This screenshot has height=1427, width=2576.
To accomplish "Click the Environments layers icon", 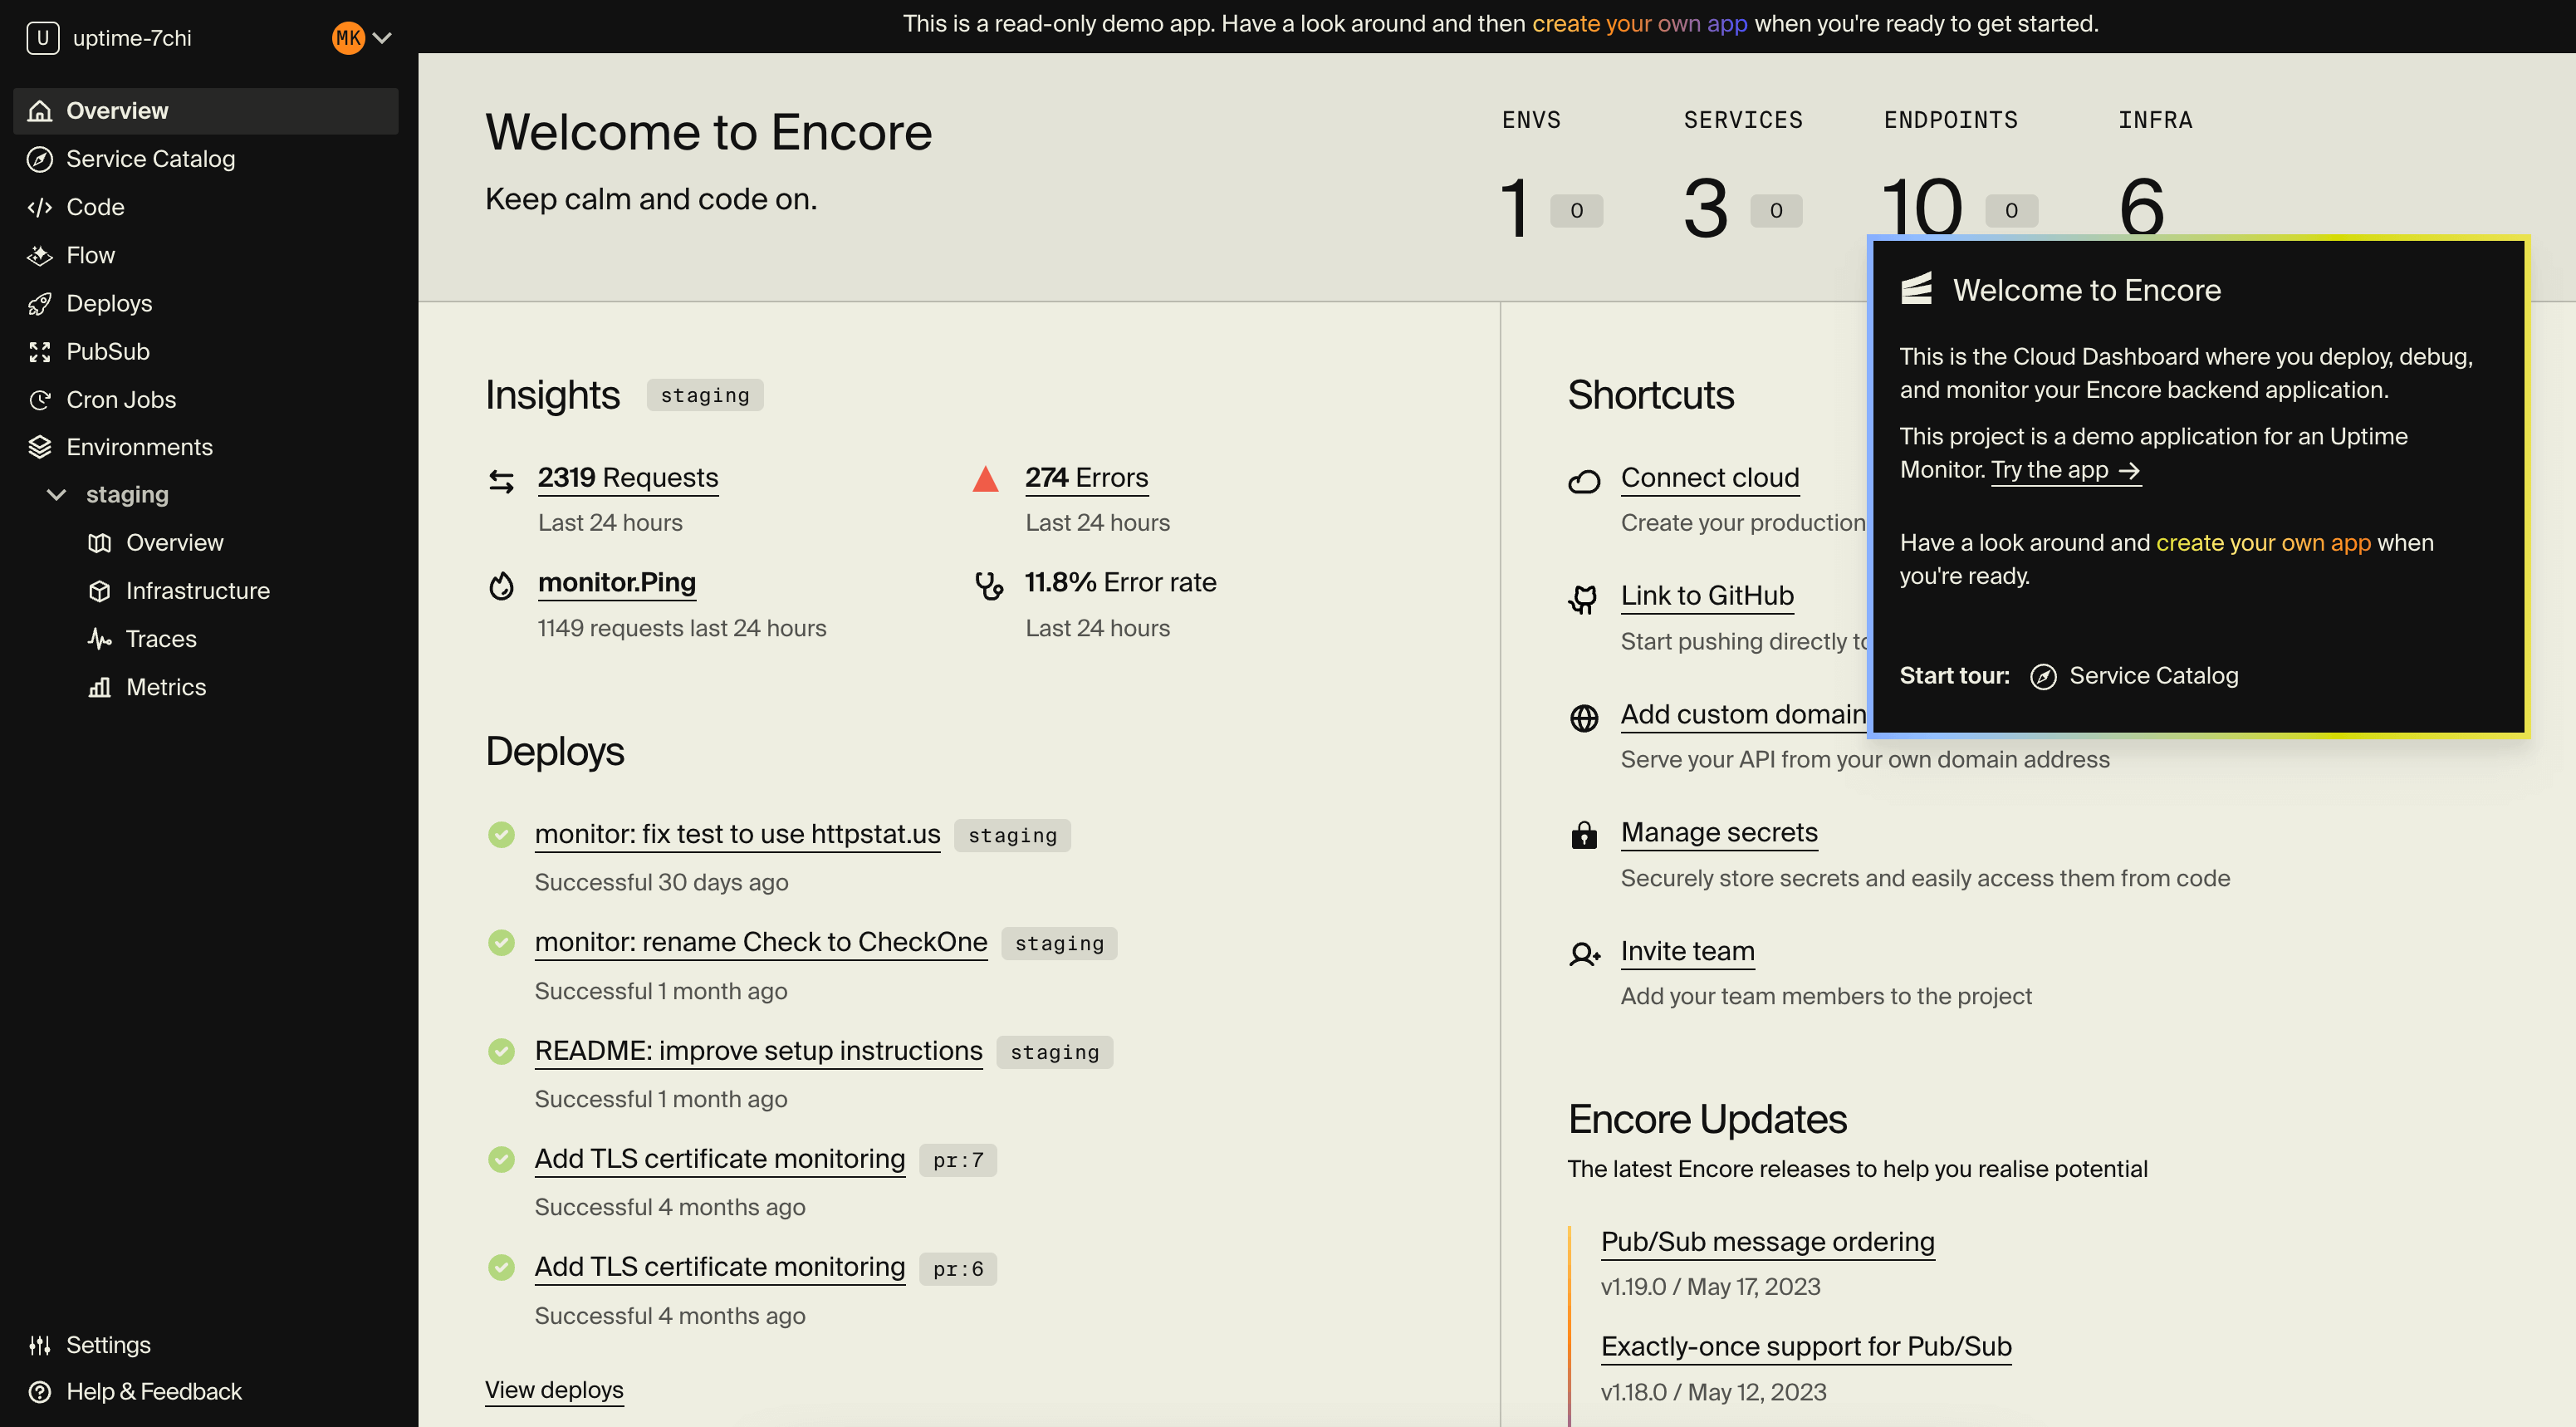I will 40,447.
